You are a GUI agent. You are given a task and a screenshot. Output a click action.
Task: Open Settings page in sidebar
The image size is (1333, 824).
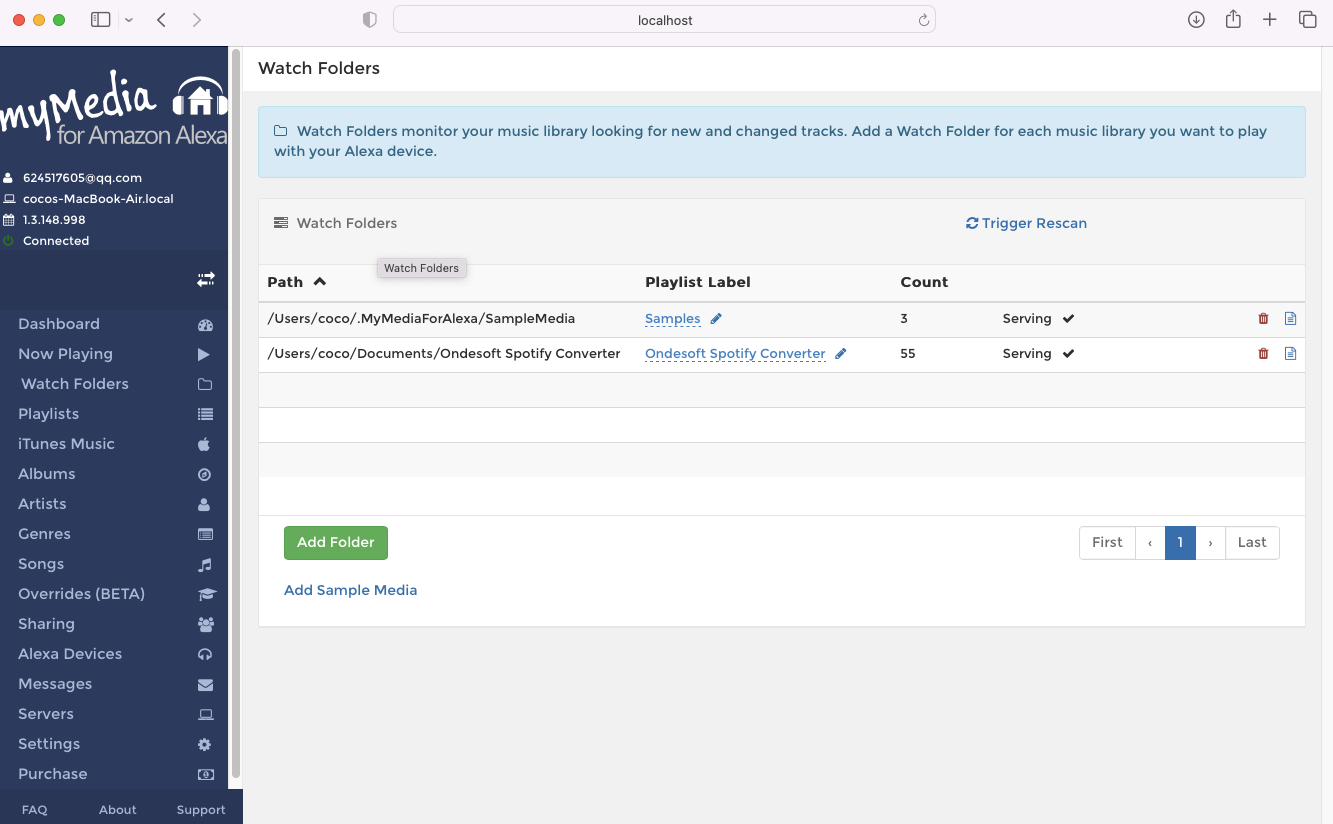click(49, 744)
